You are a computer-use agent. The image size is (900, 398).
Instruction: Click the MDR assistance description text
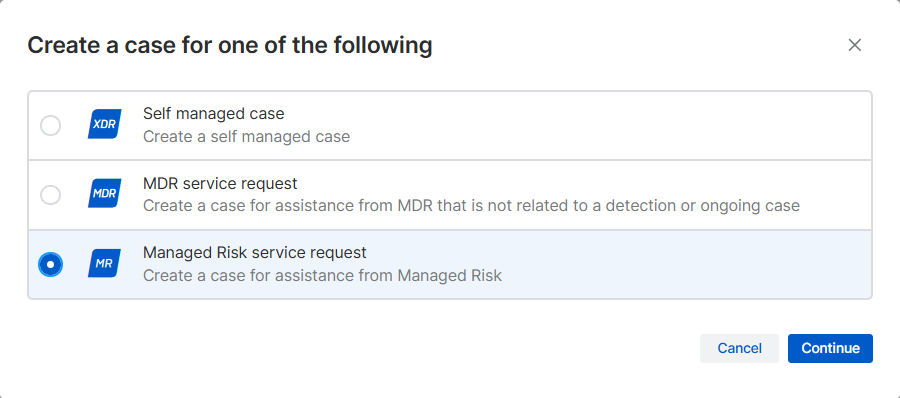(471, 206)
